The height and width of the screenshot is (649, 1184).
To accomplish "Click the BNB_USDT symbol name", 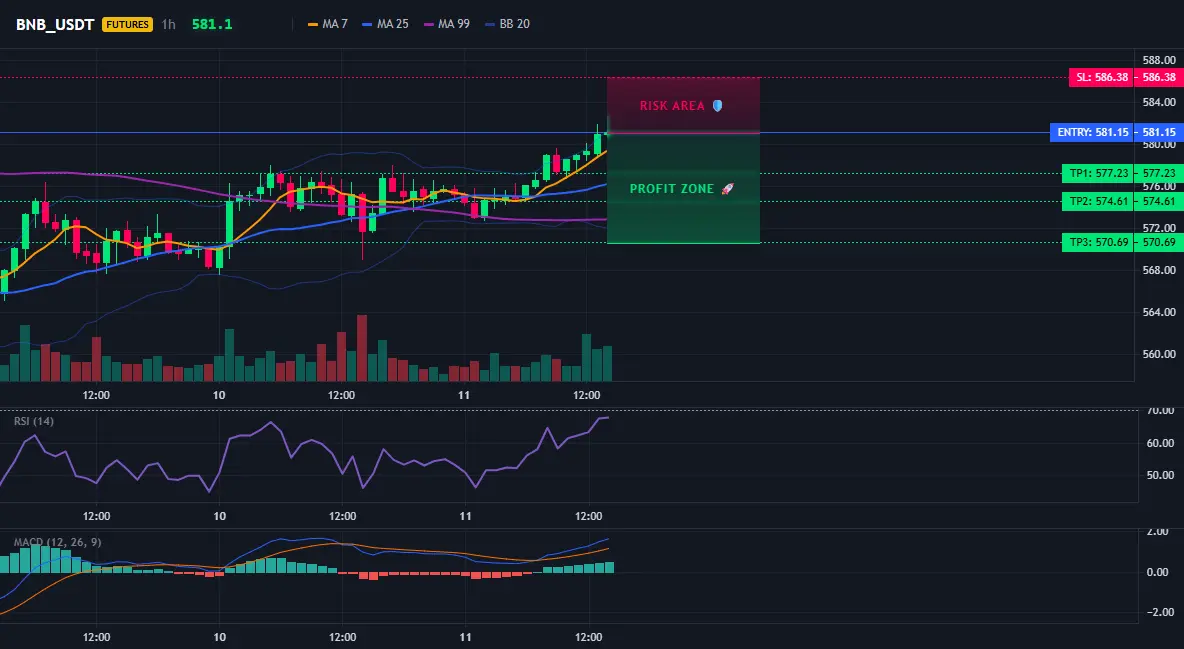I will pyautogui.click(x=55, y=24).
